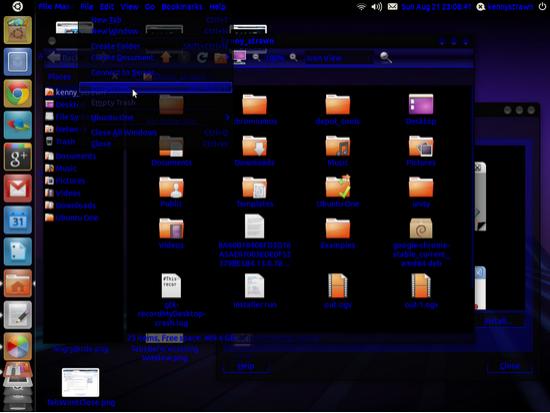The width and height of the screenshot is (550, 413).
Task: Open the Templates folder
Action: pyautogui.click(x=255, y=192)
